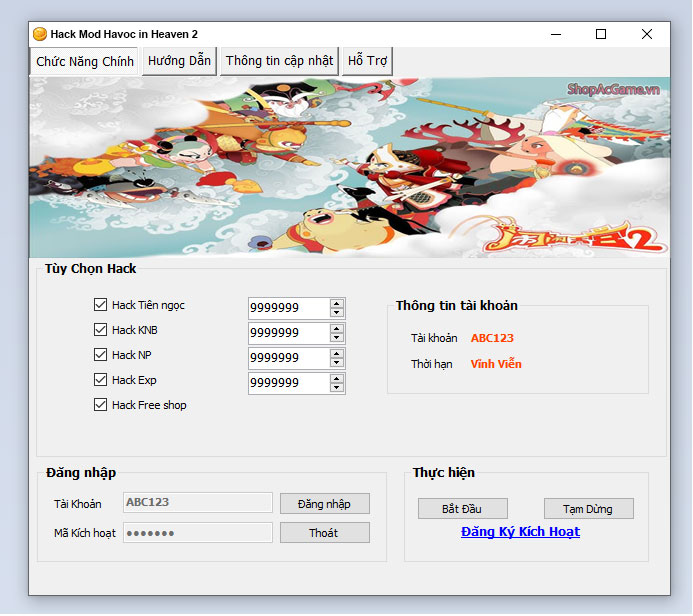Image resolution: width=693 pixels, height=616 pixels.
Task: Decrease Hack NP value with down arrow
Action: click(x=337, y=363)
